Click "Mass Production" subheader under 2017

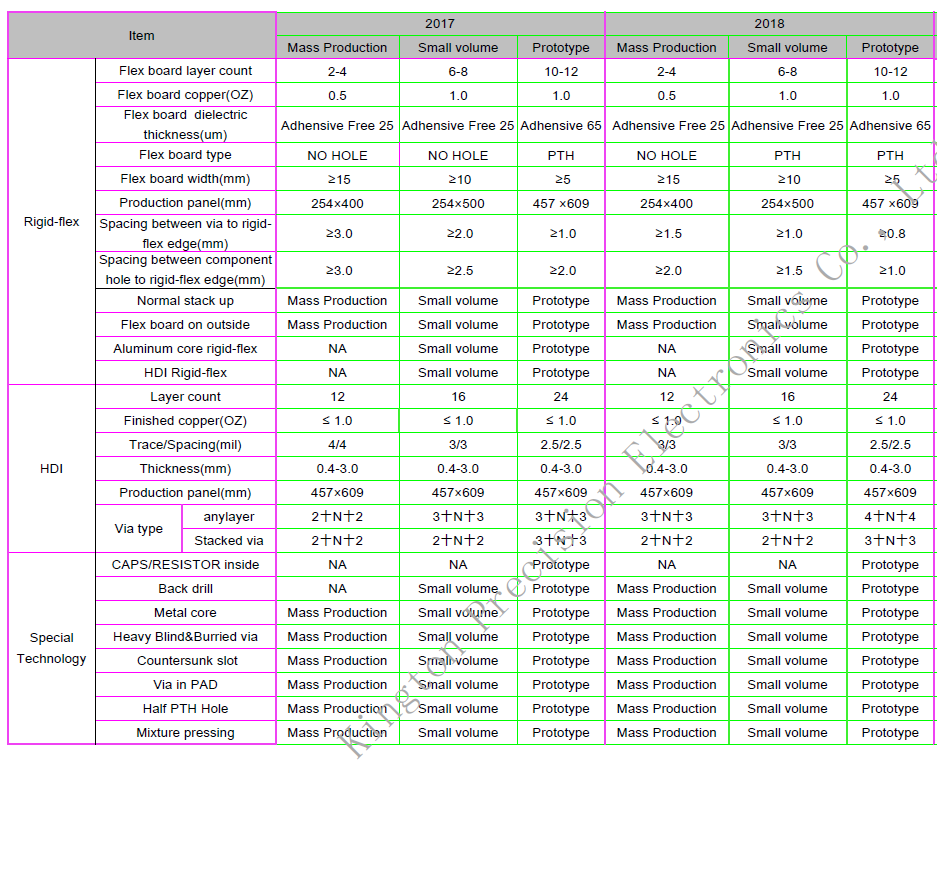click(337, 47)
